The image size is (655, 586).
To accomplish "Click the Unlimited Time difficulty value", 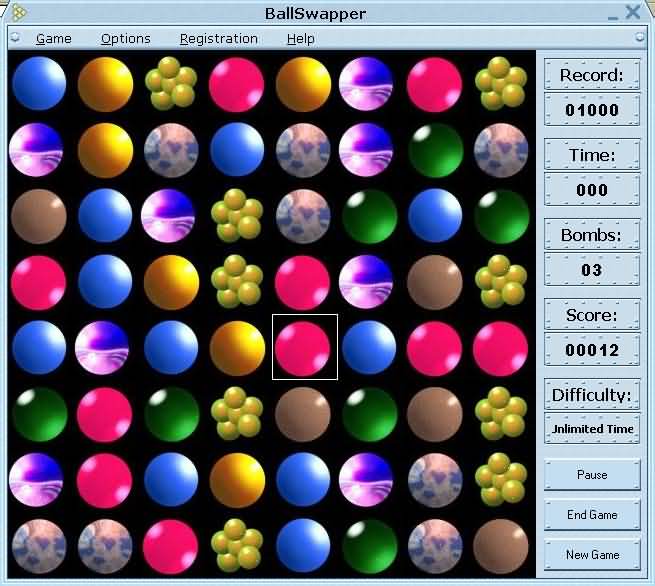I will [x=592, y=429].
